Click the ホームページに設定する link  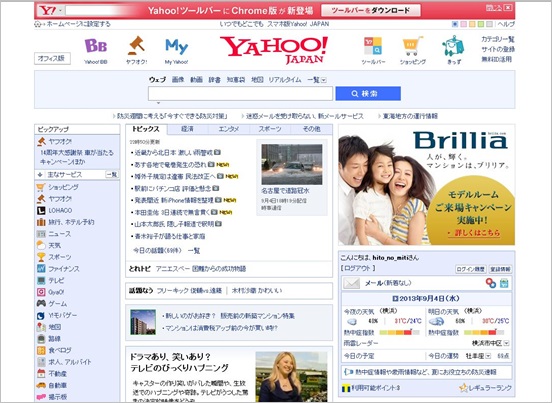click(x=79, y=24)
